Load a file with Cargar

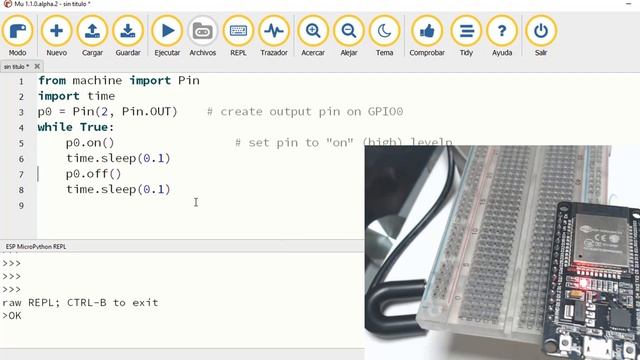(92, 36)
